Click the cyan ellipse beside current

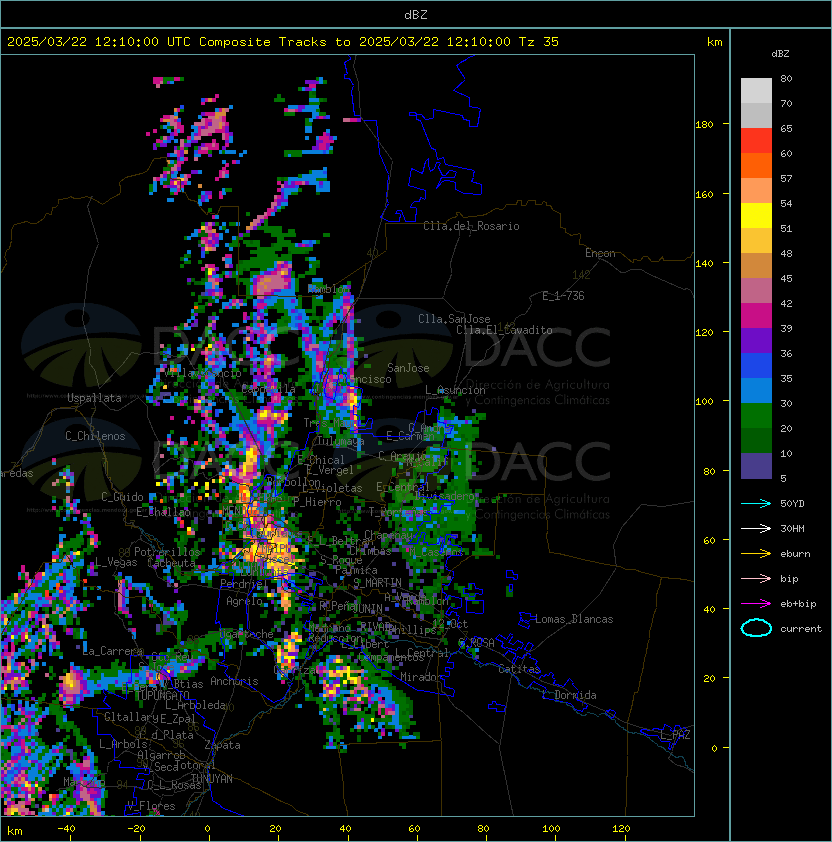(x=756, y=628)
